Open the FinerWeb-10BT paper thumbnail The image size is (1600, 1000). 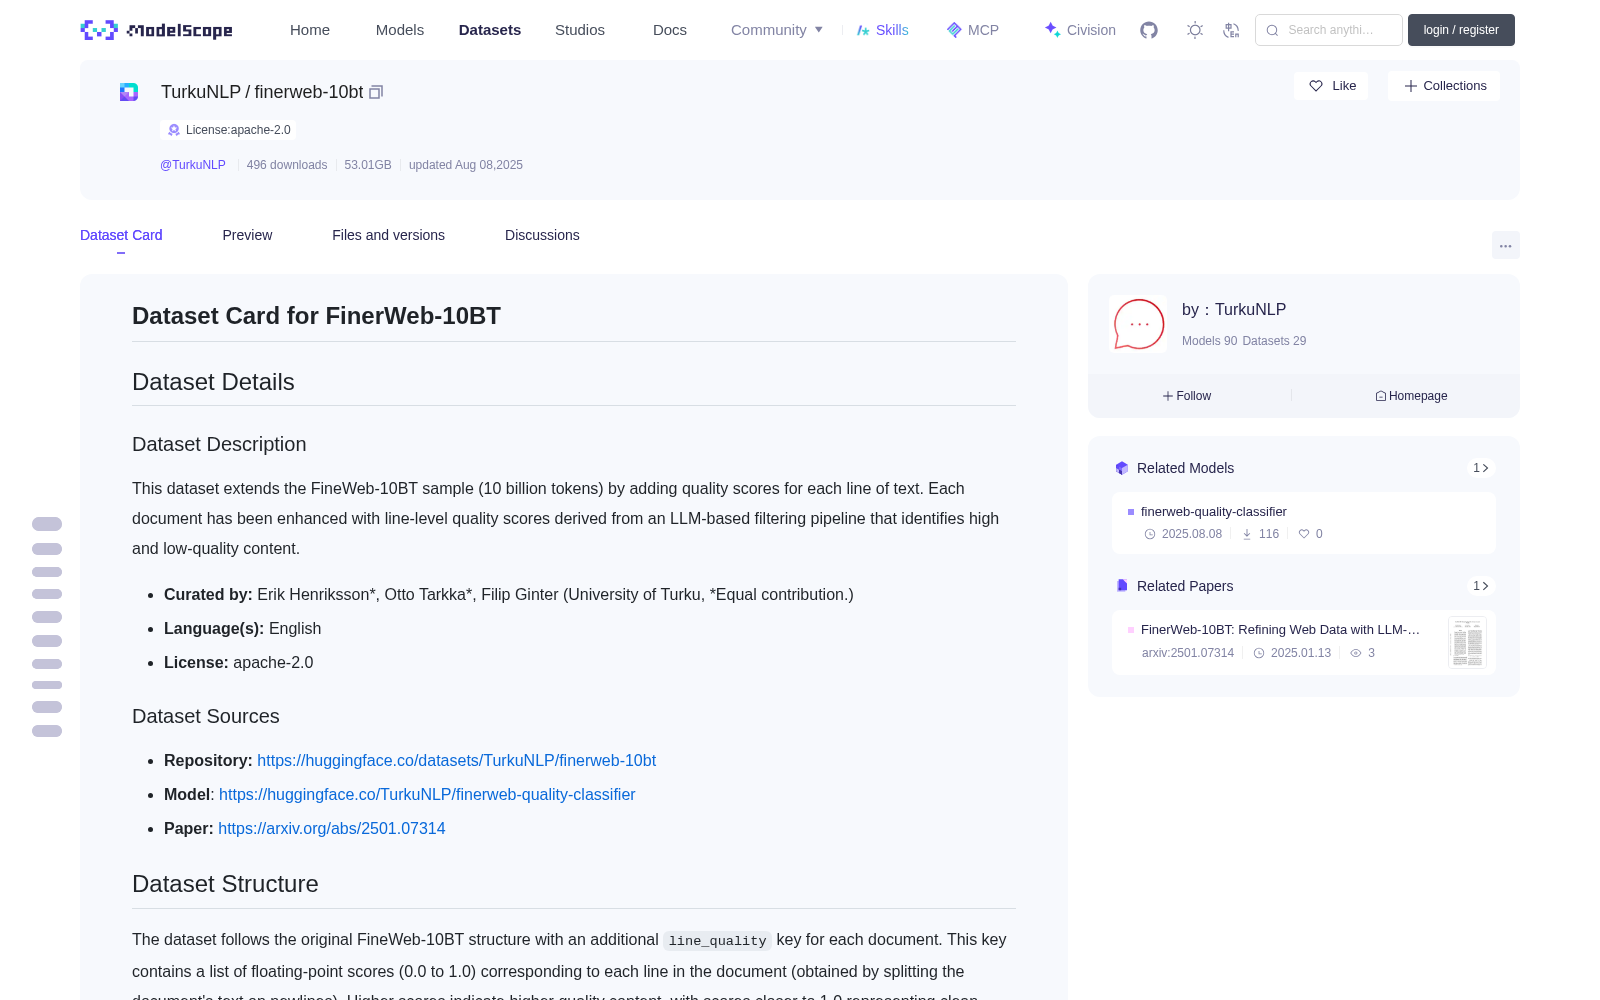[1467, 642]
